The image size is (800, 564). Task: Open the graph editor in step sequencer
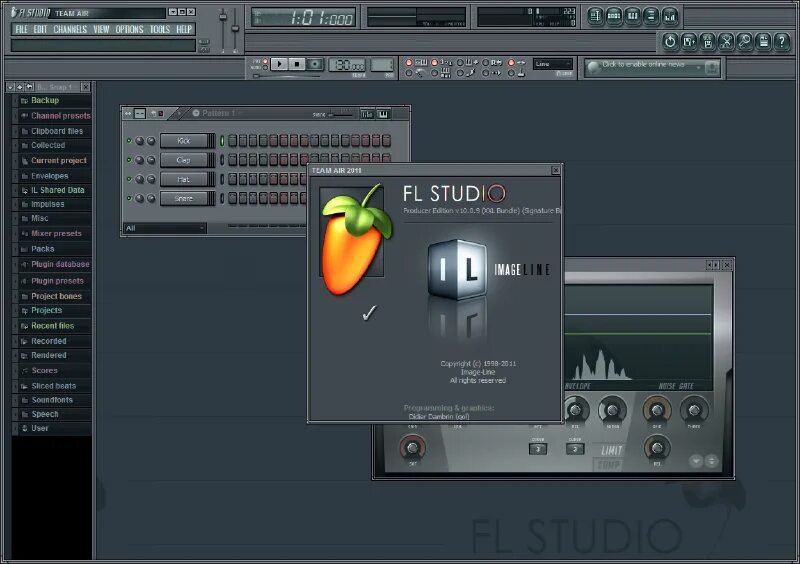point(367,114)
